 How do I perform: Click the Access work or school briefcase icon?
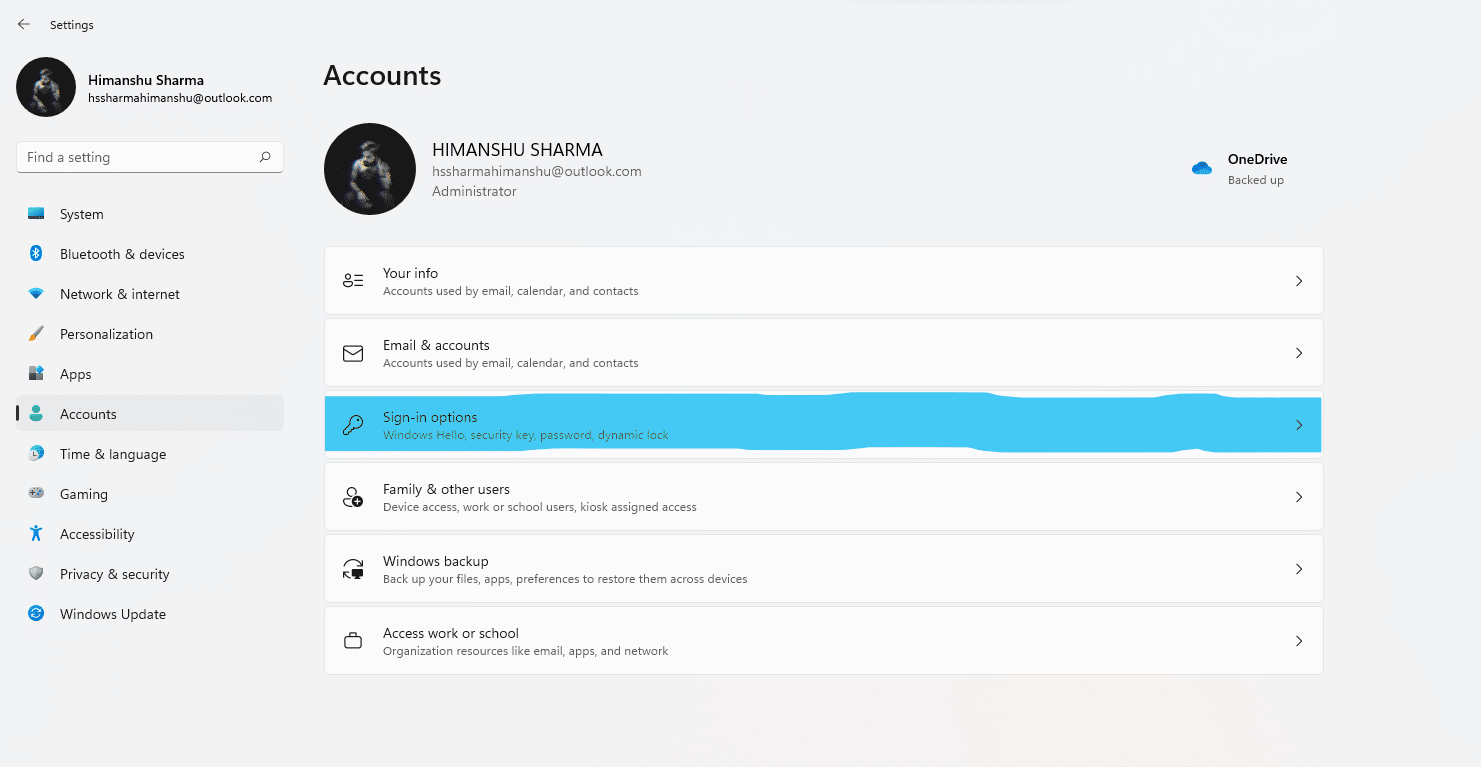click(x=352, y=640)
